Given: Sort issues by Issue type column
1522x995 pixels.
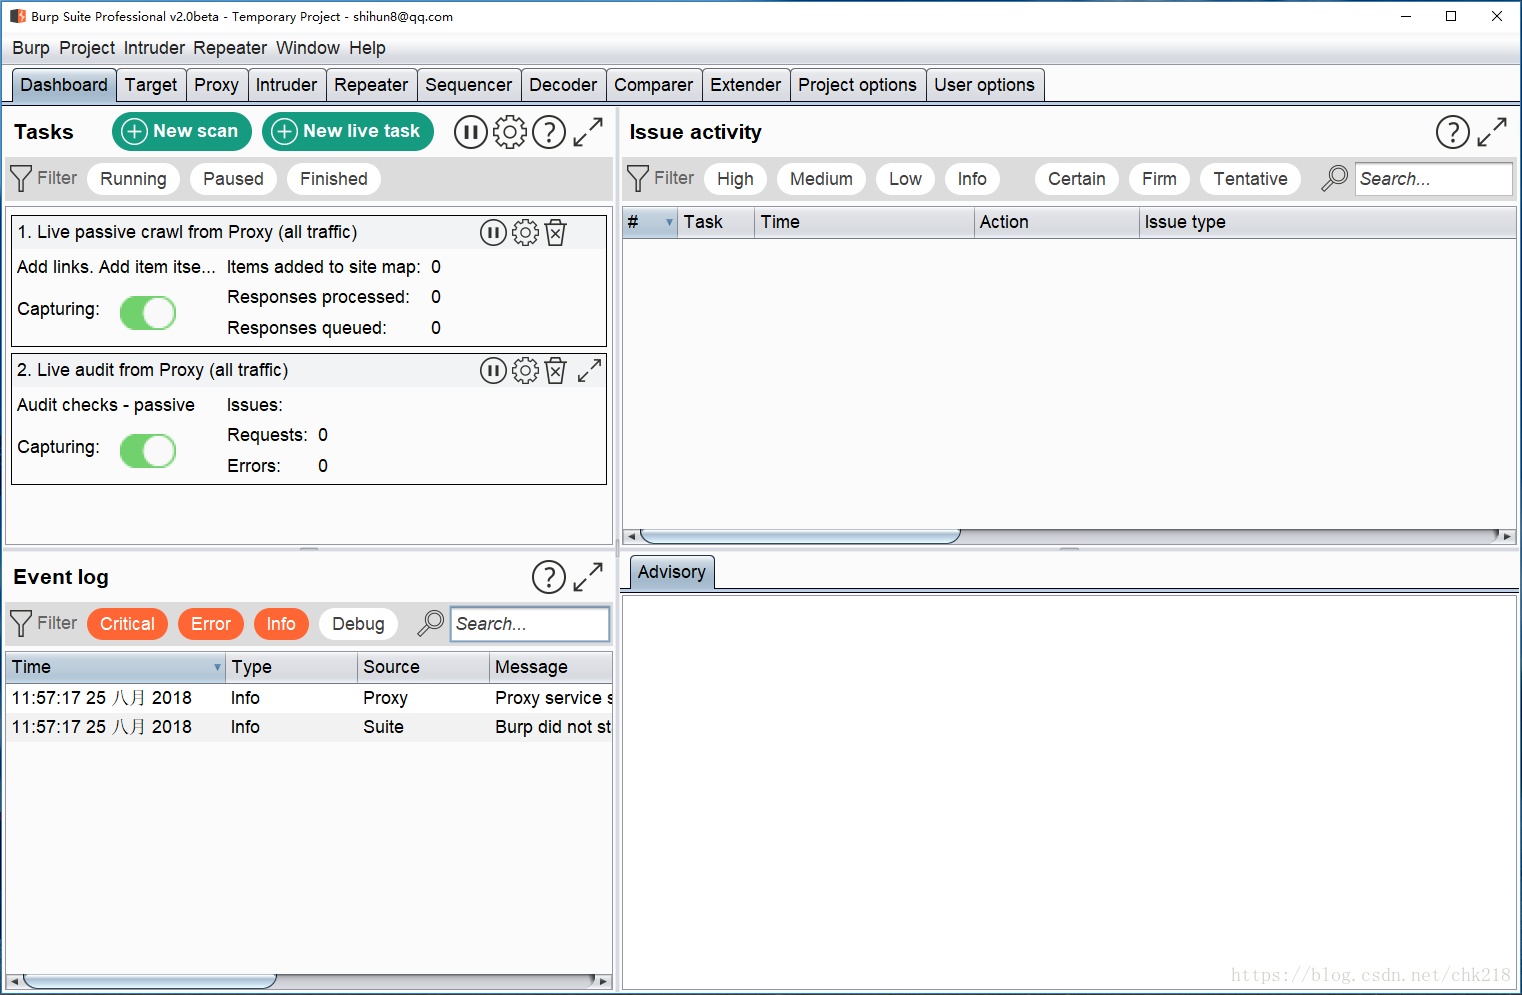Looking at the screenshot, I should pos(1327,222).
